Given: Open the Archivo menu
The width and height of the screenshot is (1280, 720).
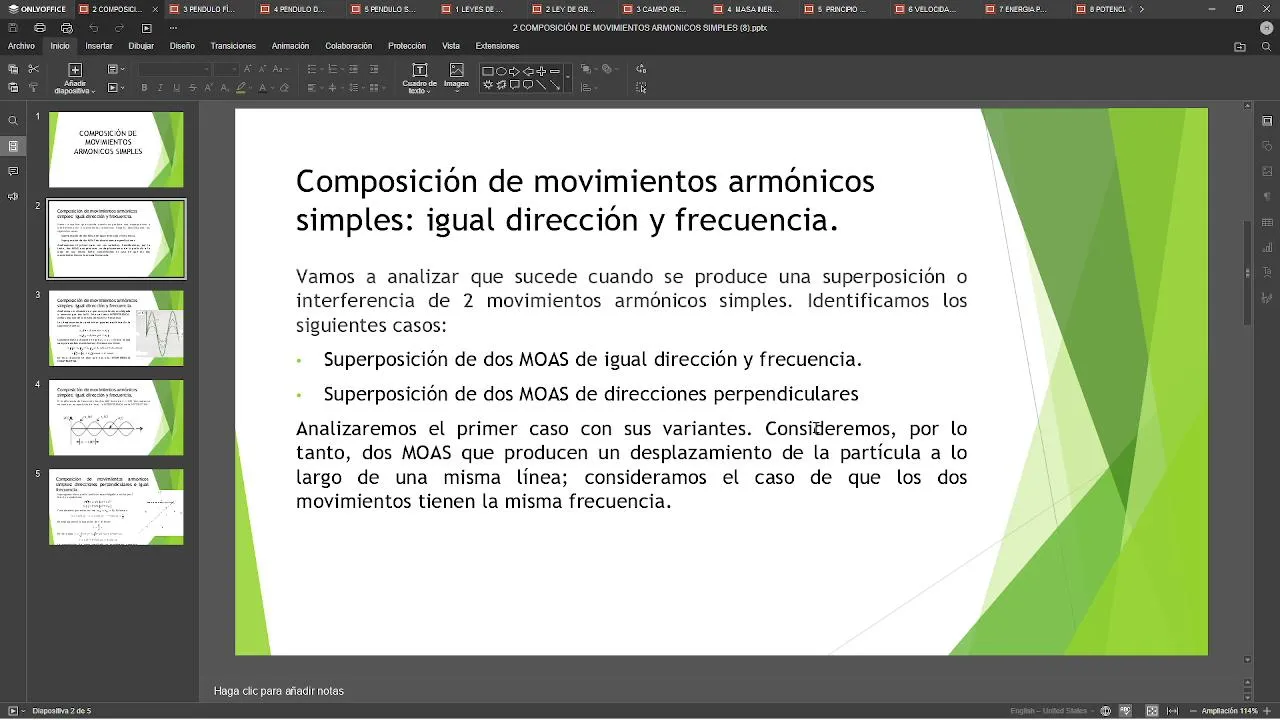Looking at the screenshot, I should [x=21, y=46].
